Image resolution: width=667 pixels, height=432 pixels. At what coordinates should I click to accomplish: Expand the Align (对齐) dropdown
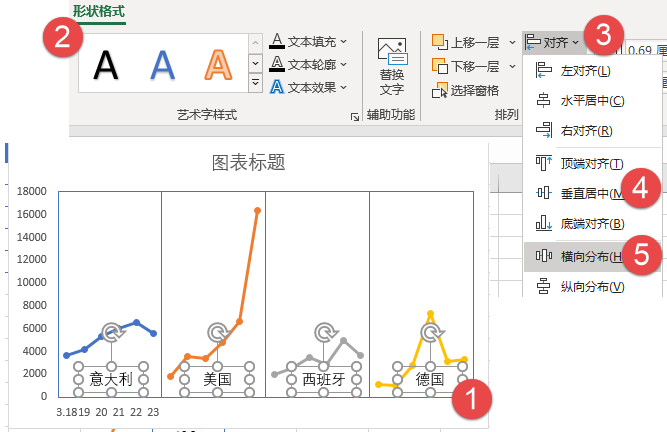point(552,42)
